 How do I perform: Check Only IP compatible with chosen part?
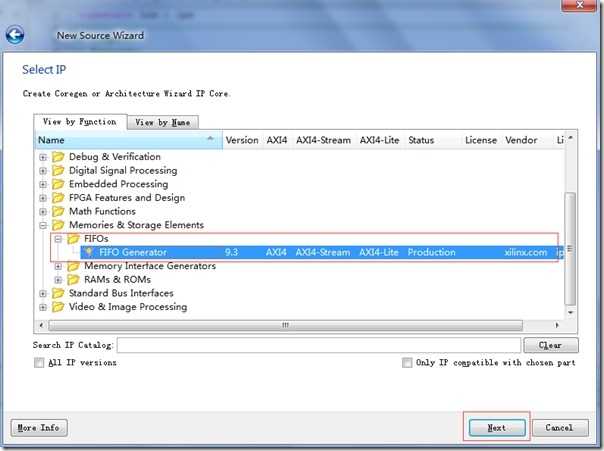(407, 362)
